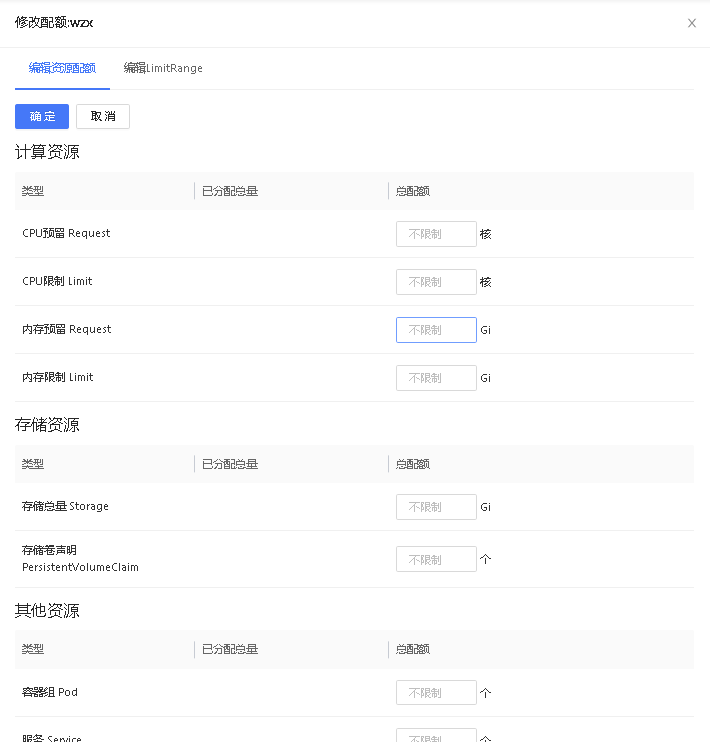The width and height of the screenshot is (710, 742).
Task: Click 类型 column header under 计算资源
Action: [x=33, y=191]
